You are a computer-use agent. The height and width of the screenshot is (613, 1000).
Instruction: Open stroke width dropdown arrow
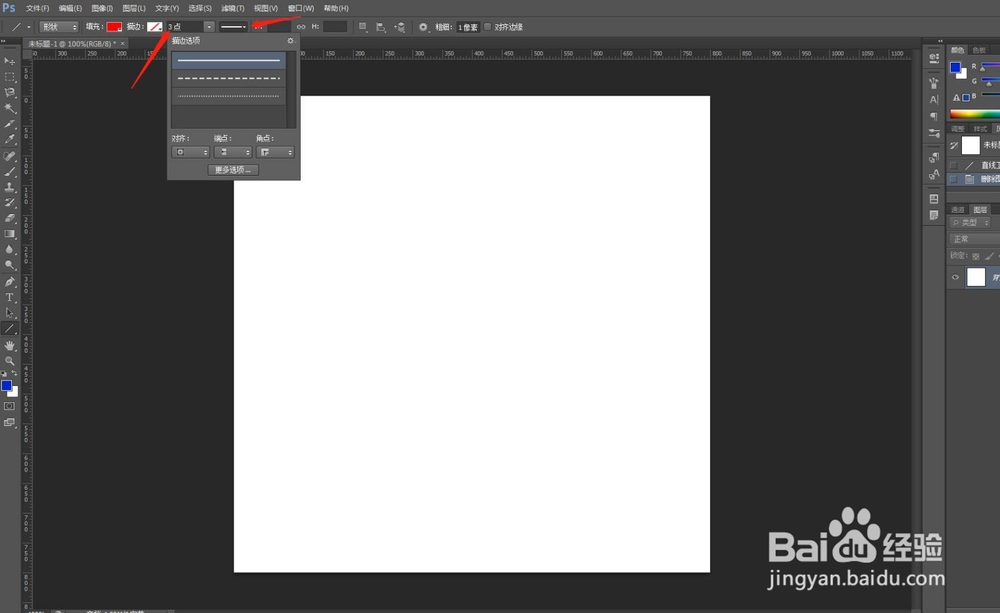(x=209, y=27)
